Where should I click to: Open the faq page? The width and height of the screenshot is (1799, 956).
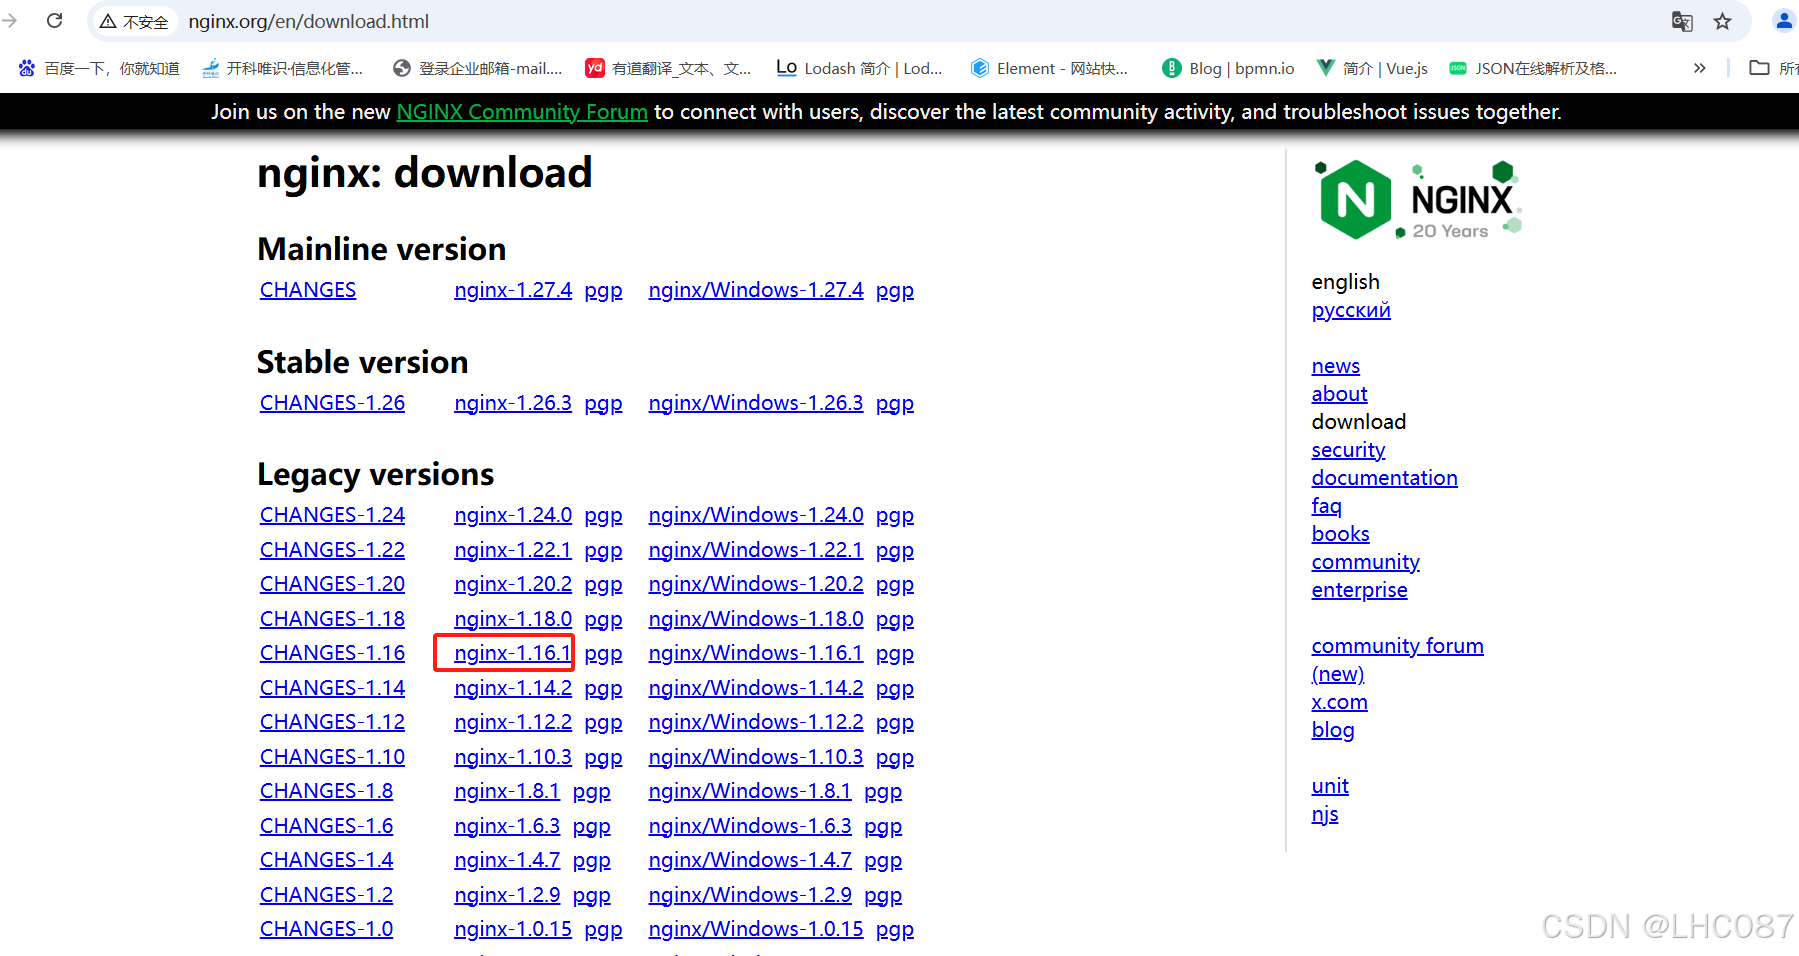pos(1326,506)
